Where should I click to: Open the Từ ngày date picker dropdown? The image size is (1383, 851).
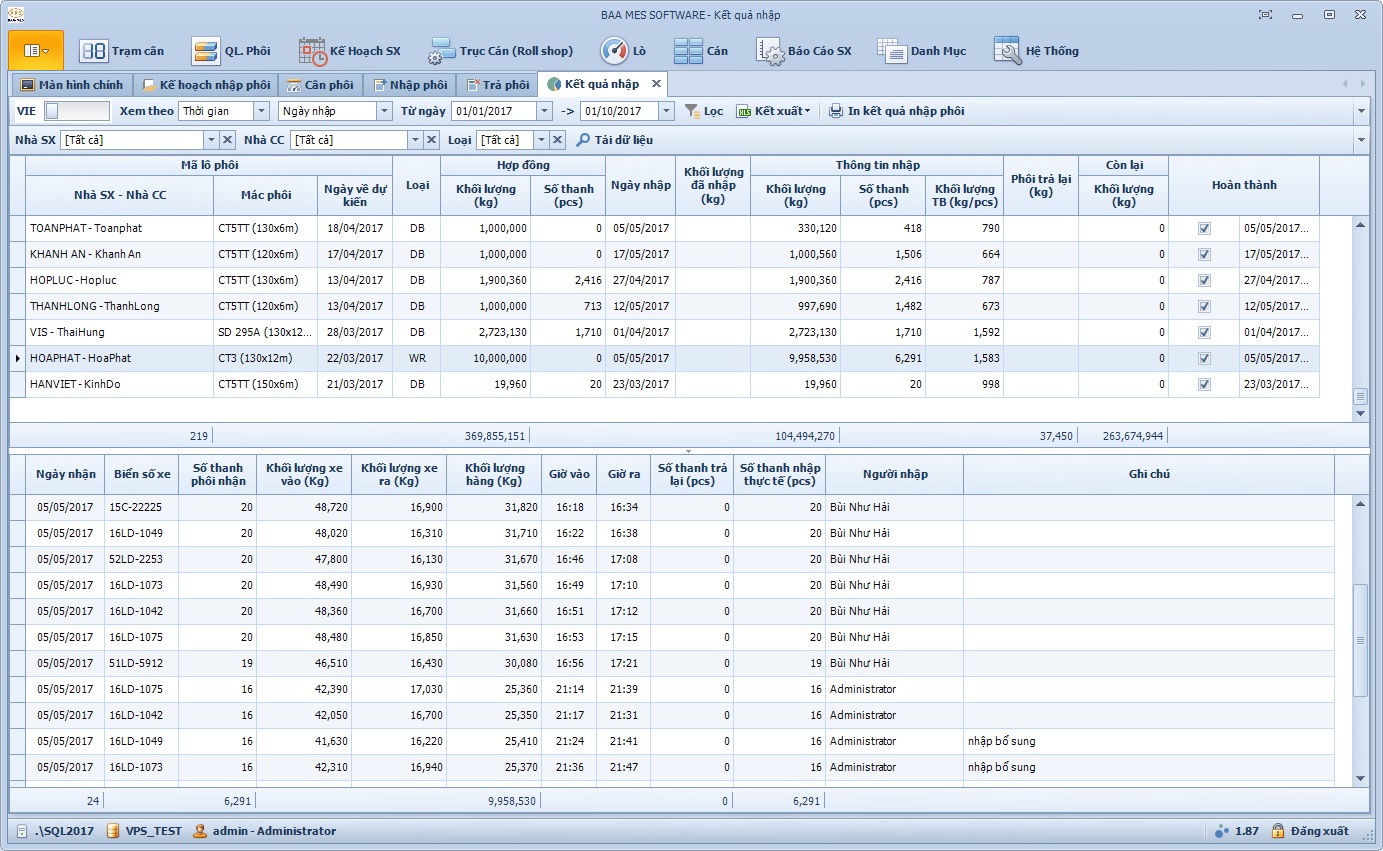[544, 111]
